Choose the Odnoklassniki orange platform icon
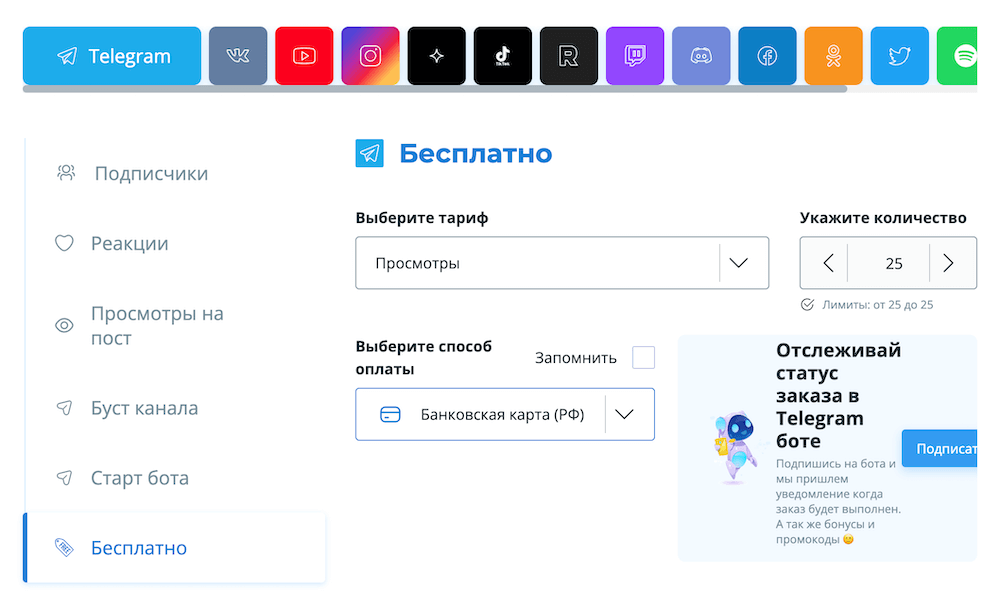 (x=834, y=56)
